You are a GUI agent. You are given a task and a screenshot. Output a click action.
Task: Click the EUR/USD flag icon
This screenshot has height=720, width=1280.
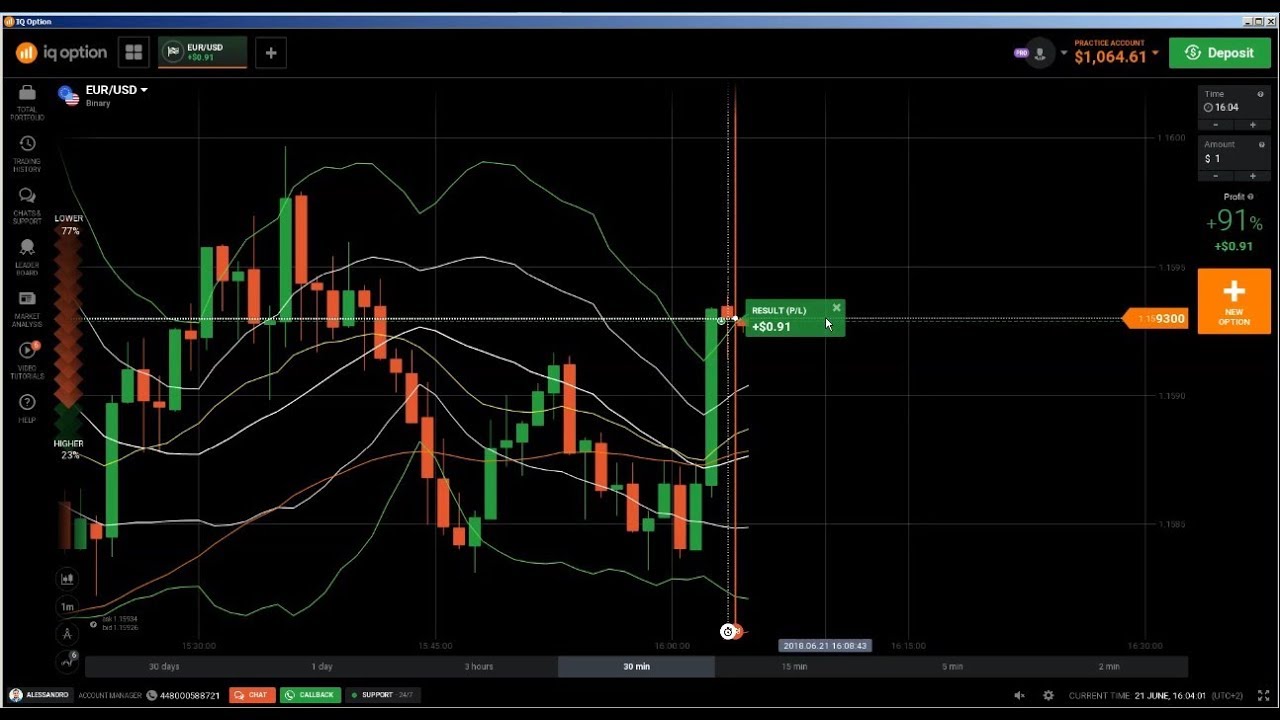68,95
